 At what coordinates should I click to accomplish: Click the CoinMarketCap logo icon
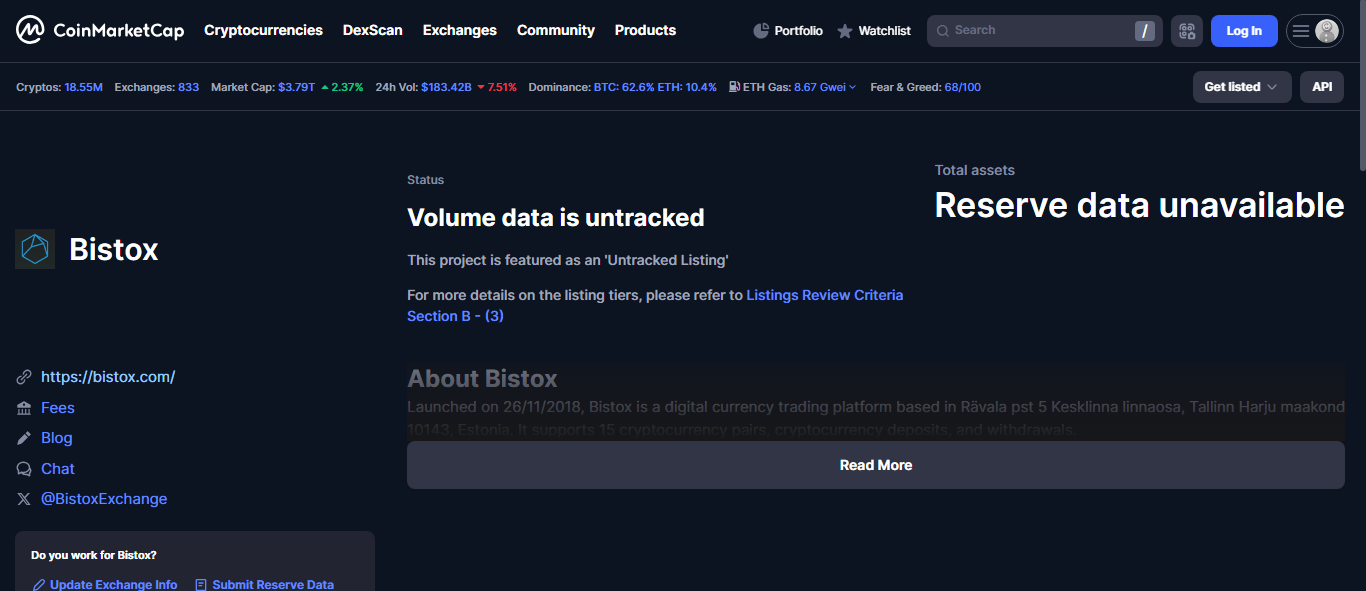pyautogui.click(x=30, y=31)
